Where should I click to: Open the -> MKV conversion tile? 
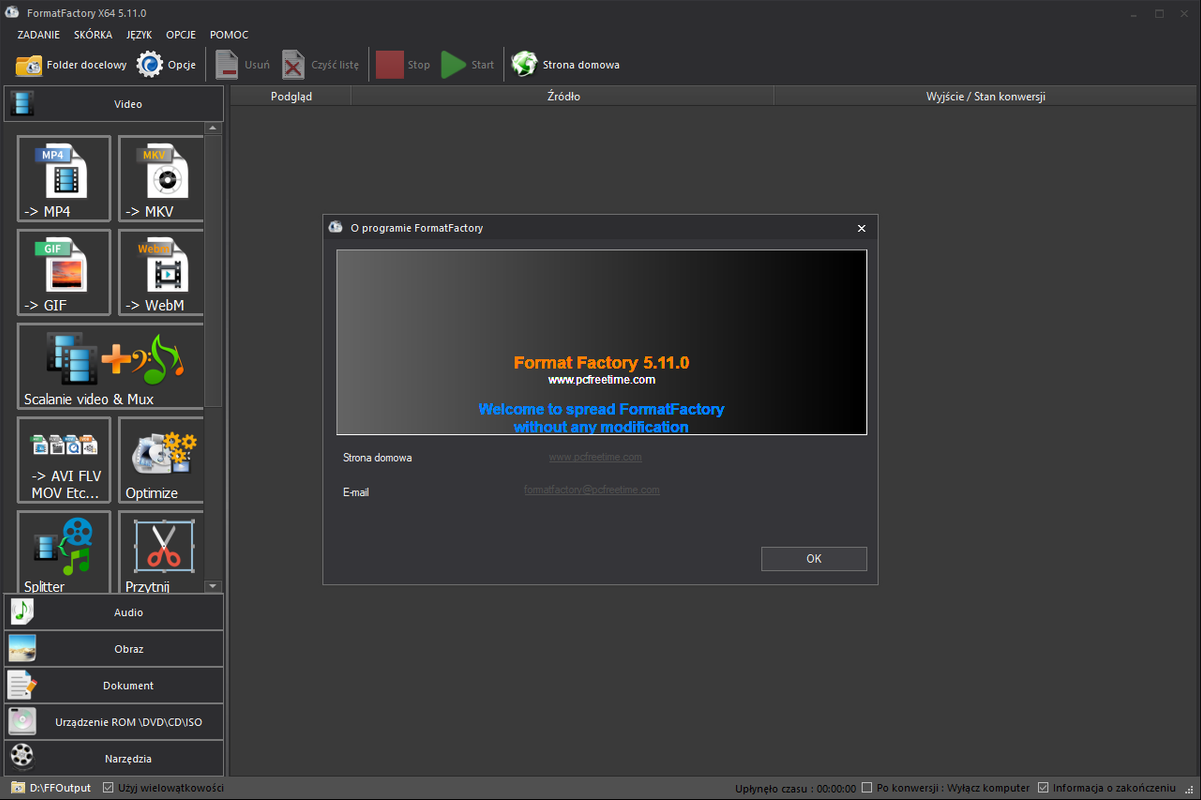[x=161, y=178]
